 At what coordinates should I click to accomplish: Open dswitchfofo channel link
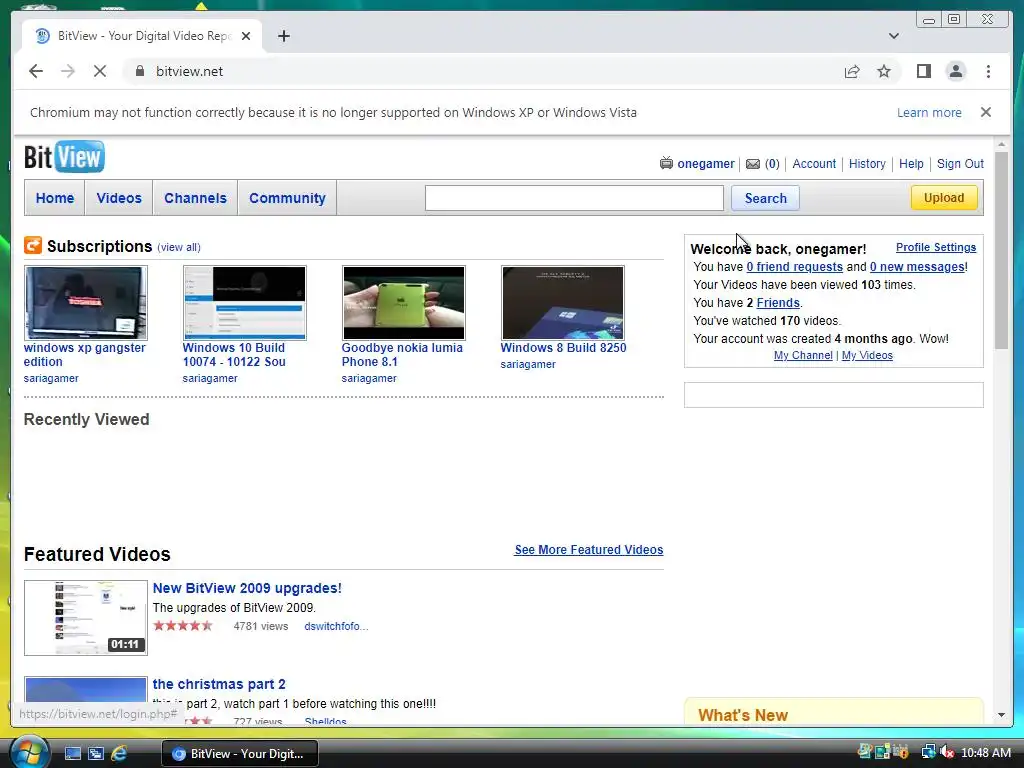click(x=336, y=626)
